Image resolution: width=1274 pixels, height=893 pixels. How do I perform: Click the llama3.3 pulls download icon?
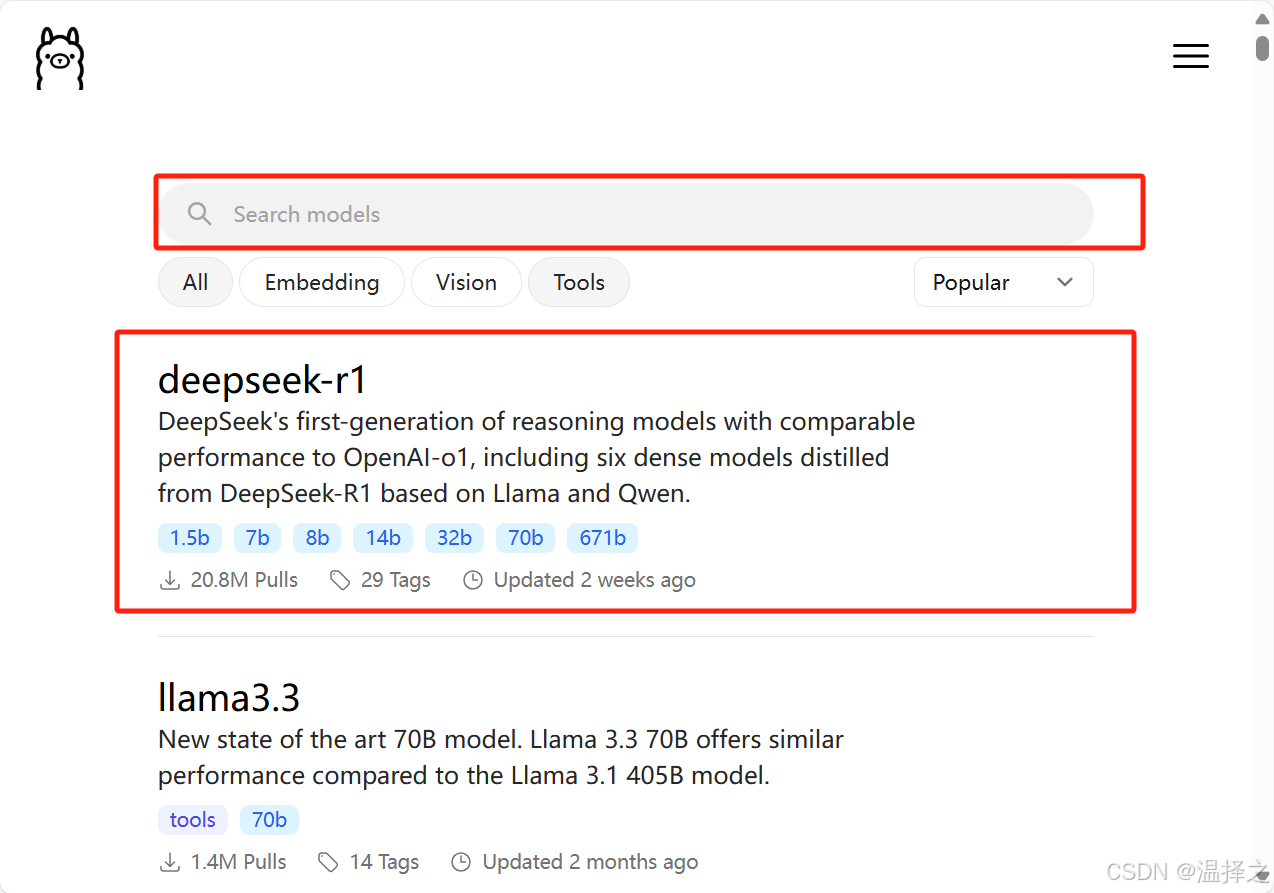[170, 862]
